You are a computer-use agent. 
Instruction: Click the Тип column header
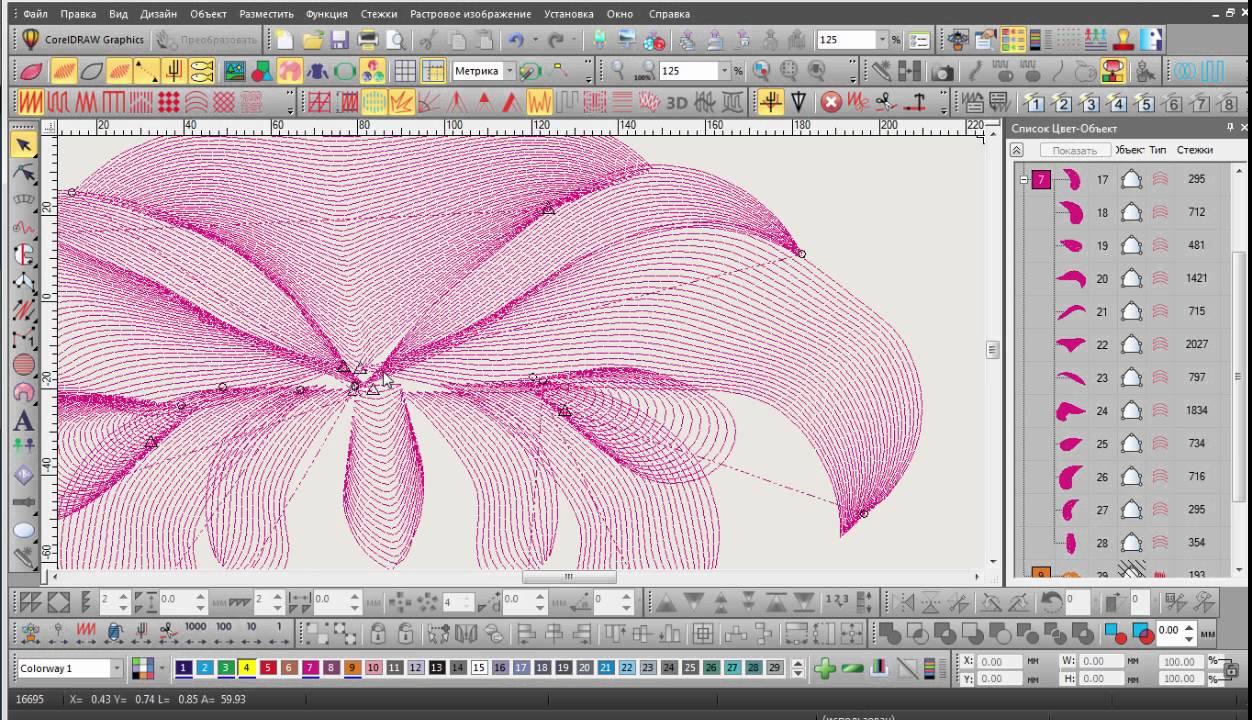point(1158,150)
